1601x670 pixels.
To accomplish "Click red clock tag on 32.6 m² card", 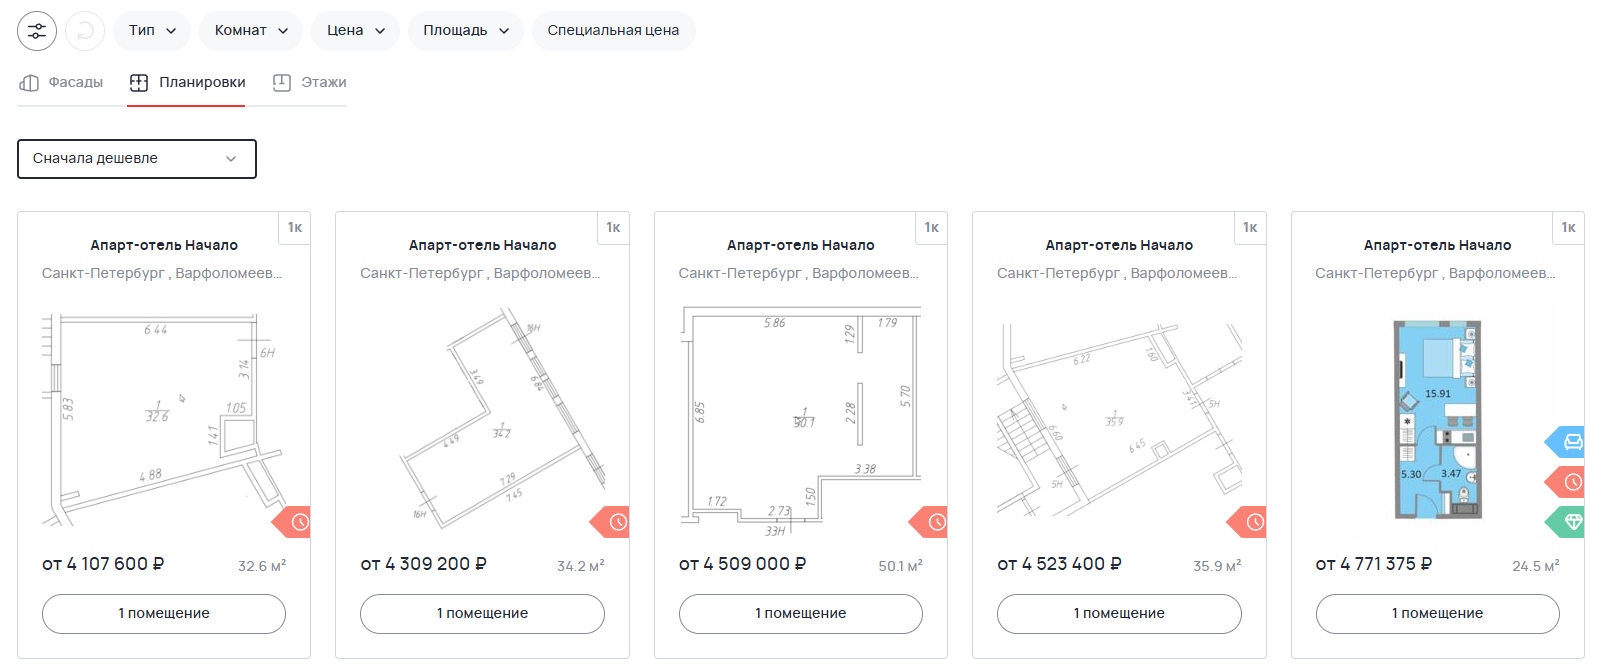I will (x=298, y=522).
